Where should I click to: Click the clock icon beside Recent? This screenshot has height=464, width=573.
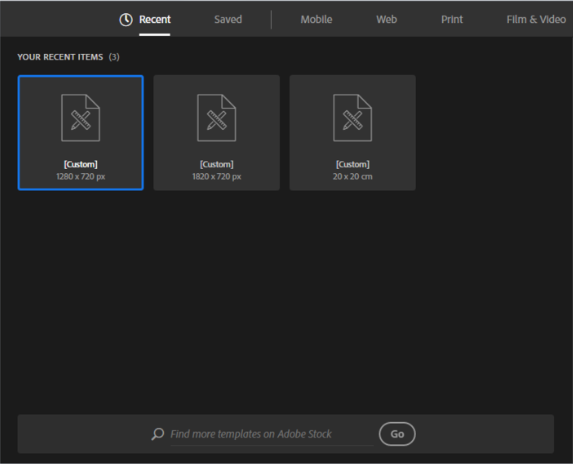[126, 20]
